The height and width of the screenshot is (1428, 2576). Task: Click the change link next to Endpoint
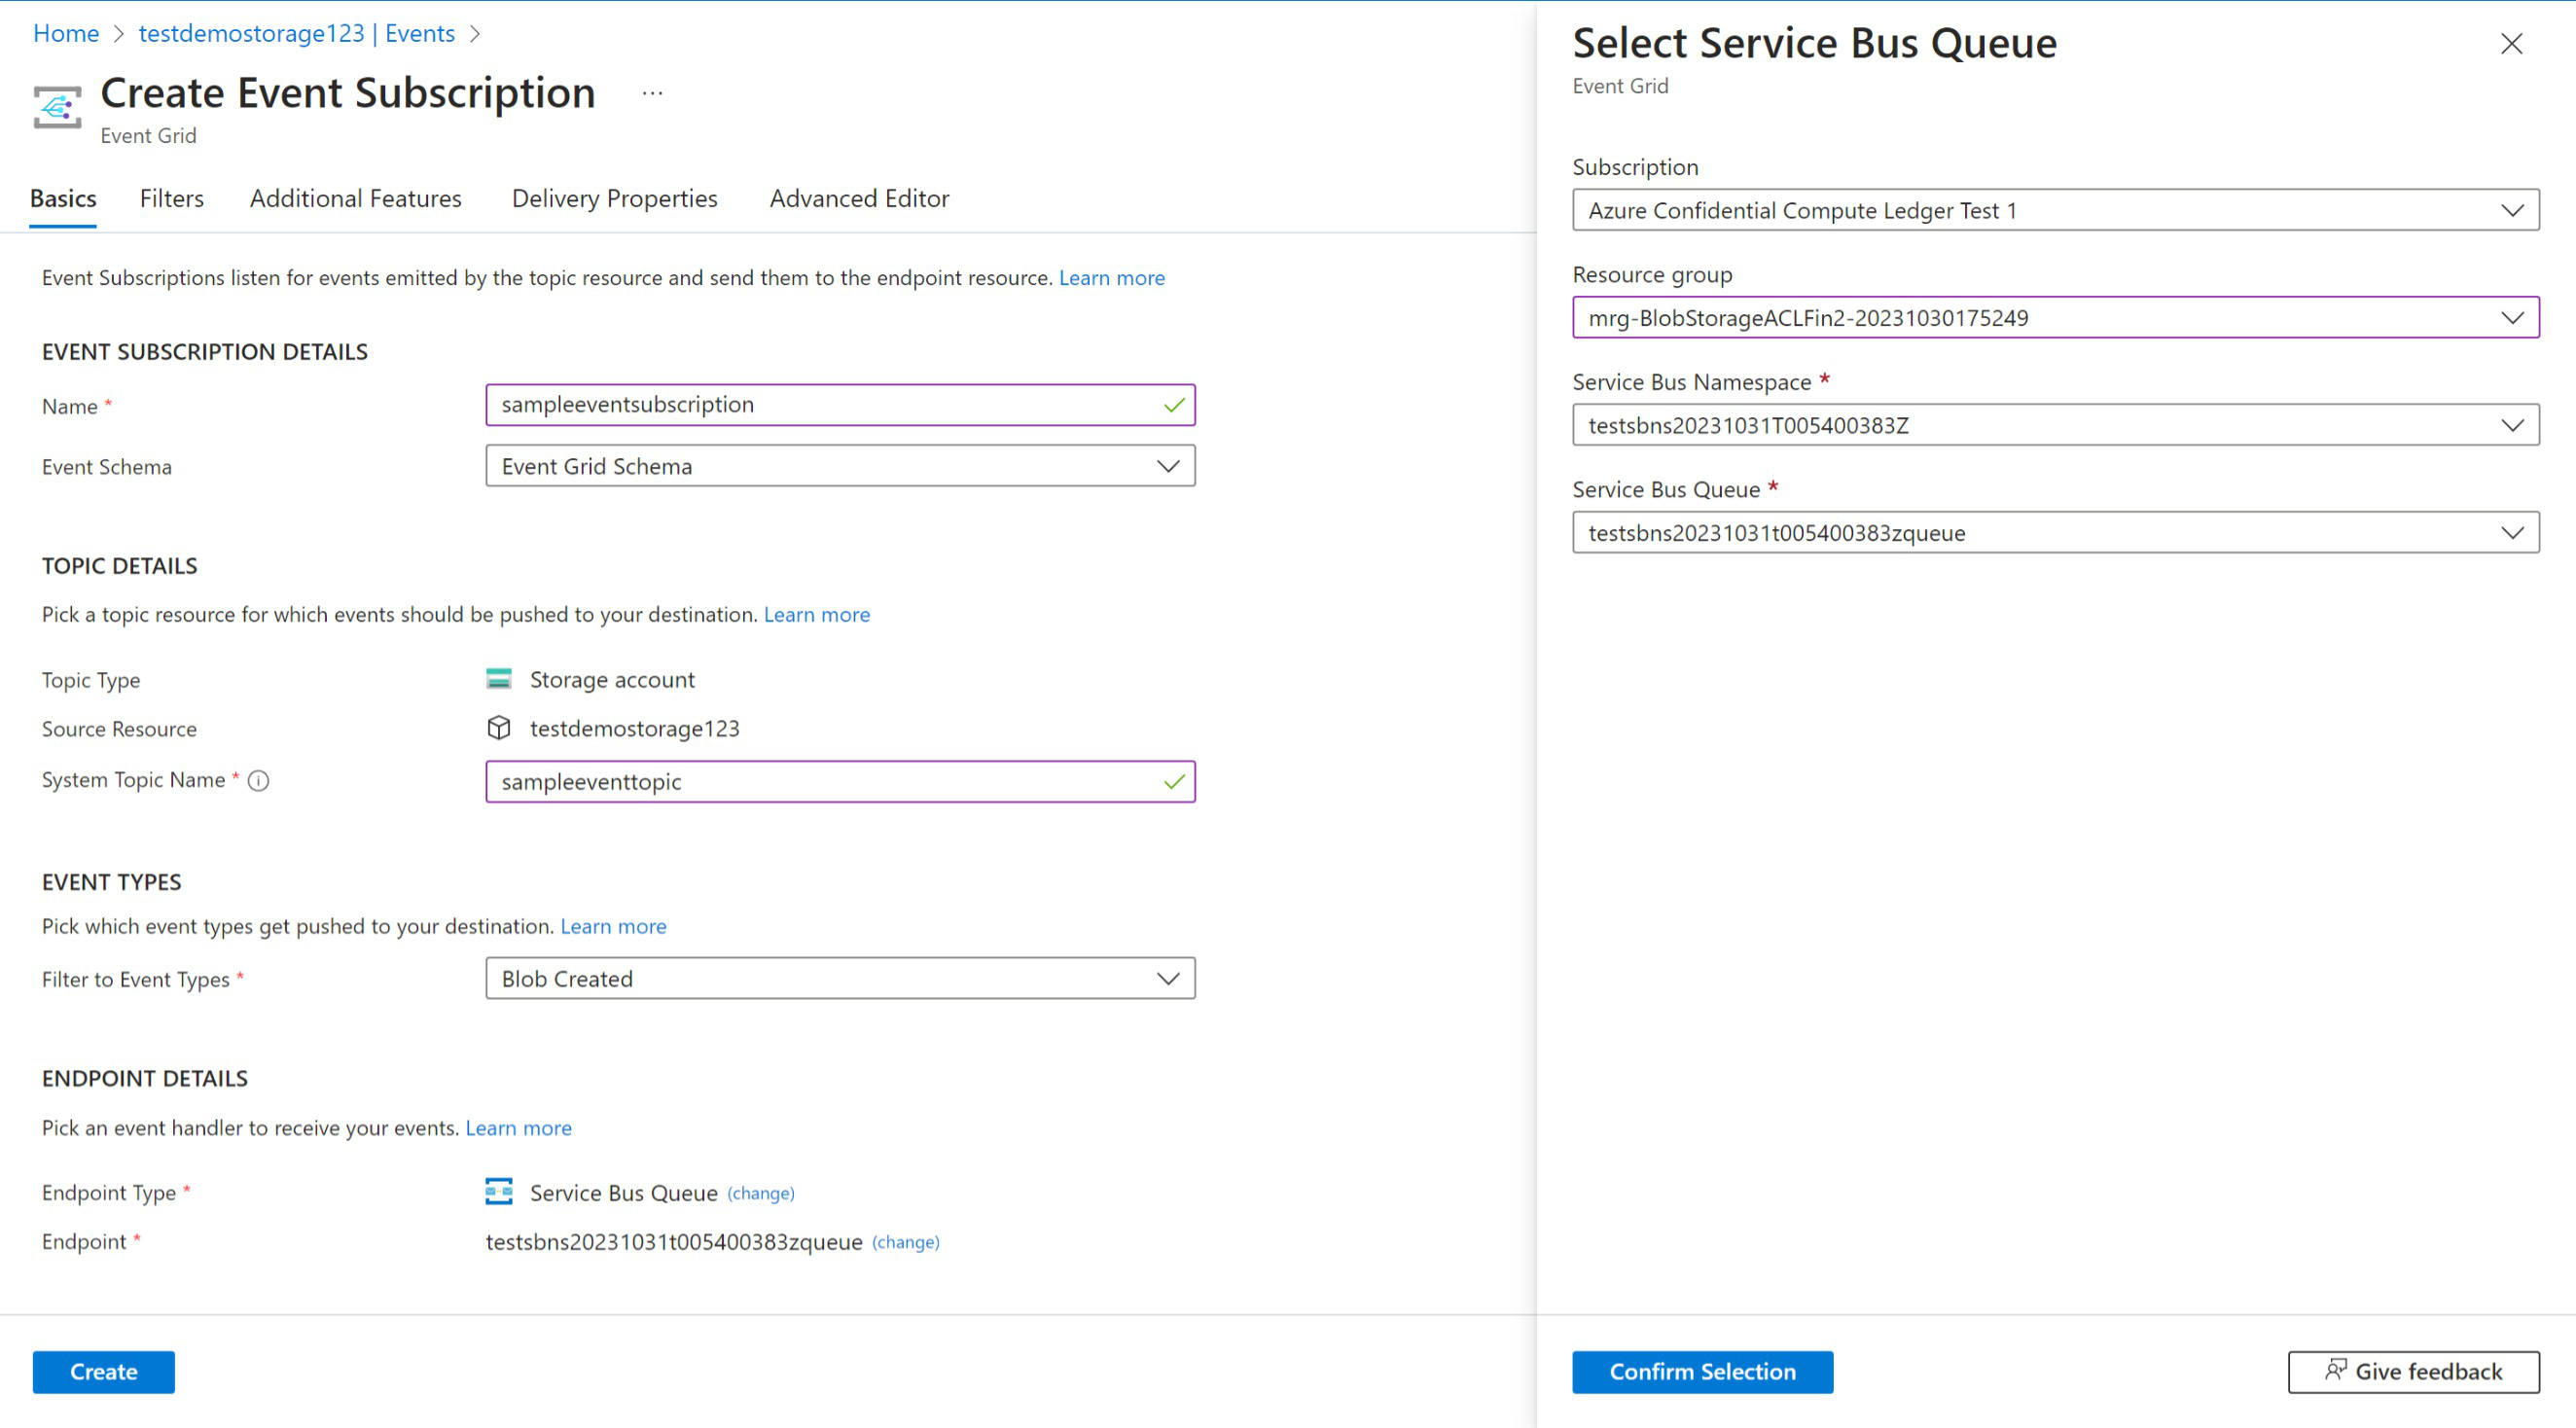(908, 1241)
